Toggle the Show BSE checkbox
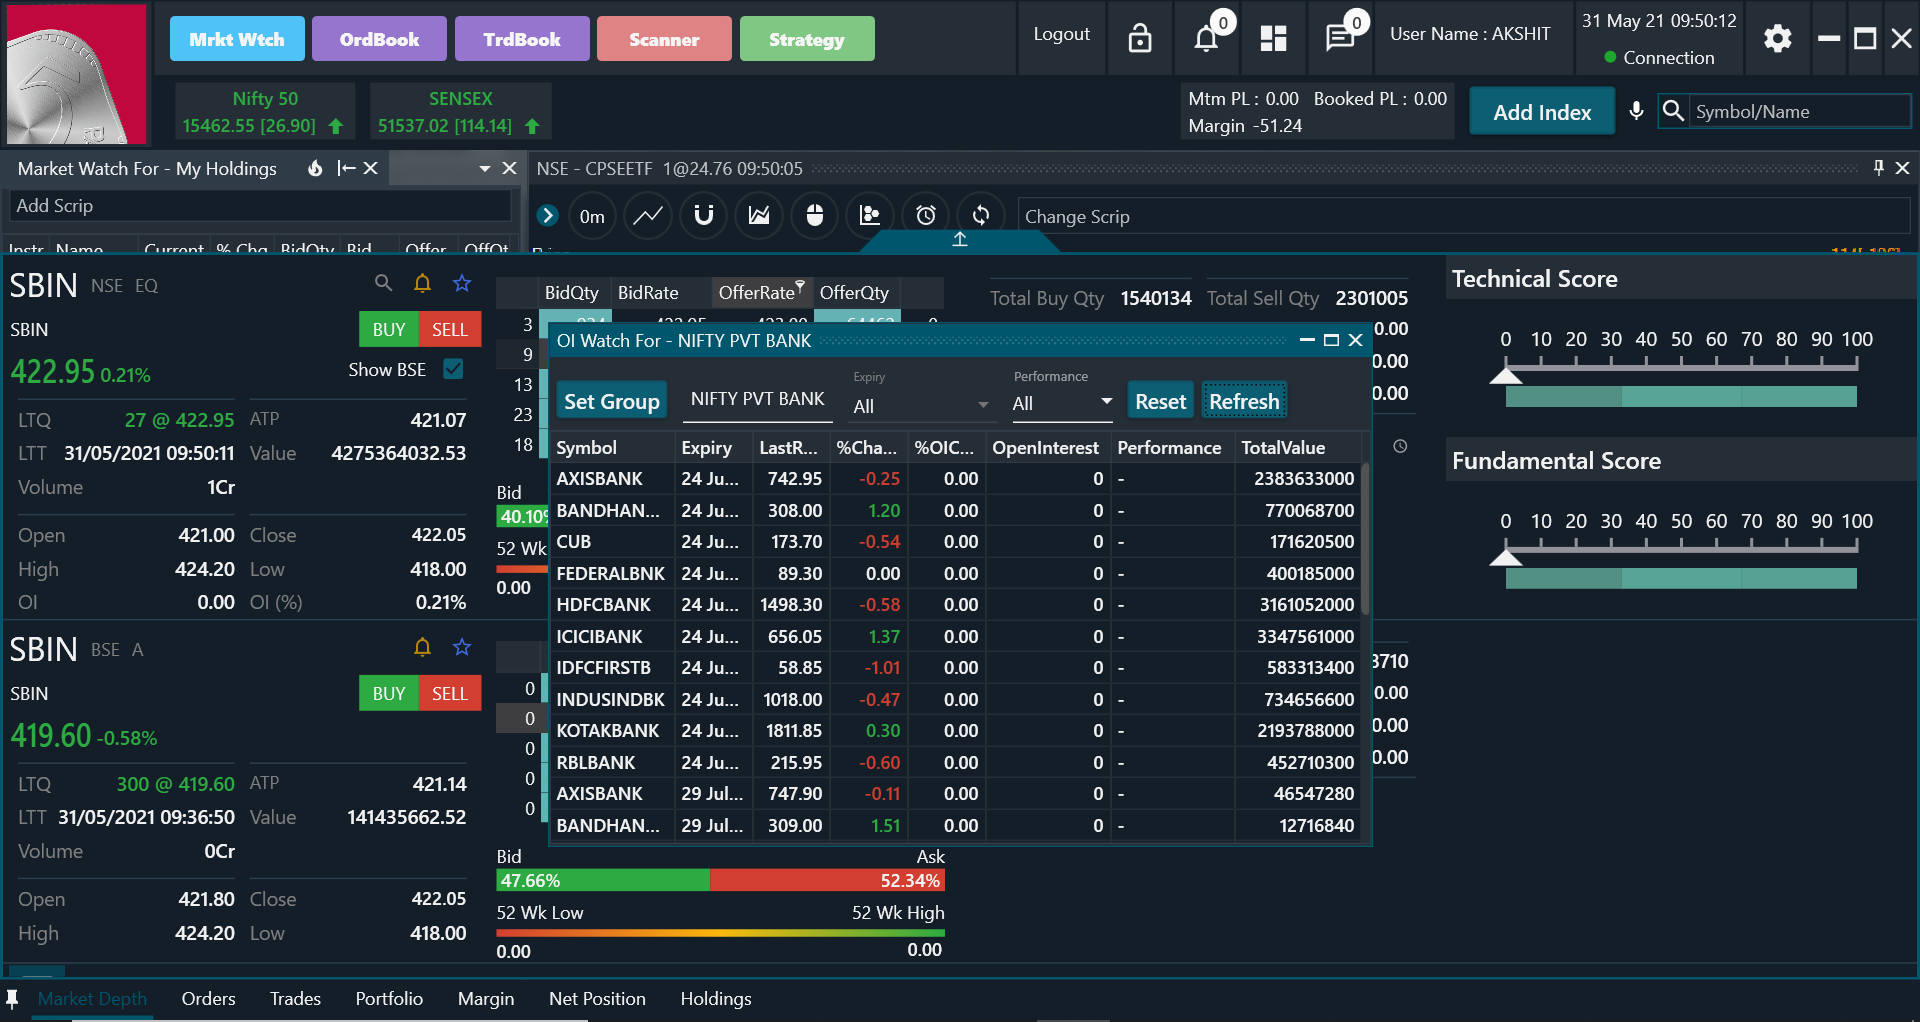1920x1022 pixels. pyautogui.click(x=453, y=369)
